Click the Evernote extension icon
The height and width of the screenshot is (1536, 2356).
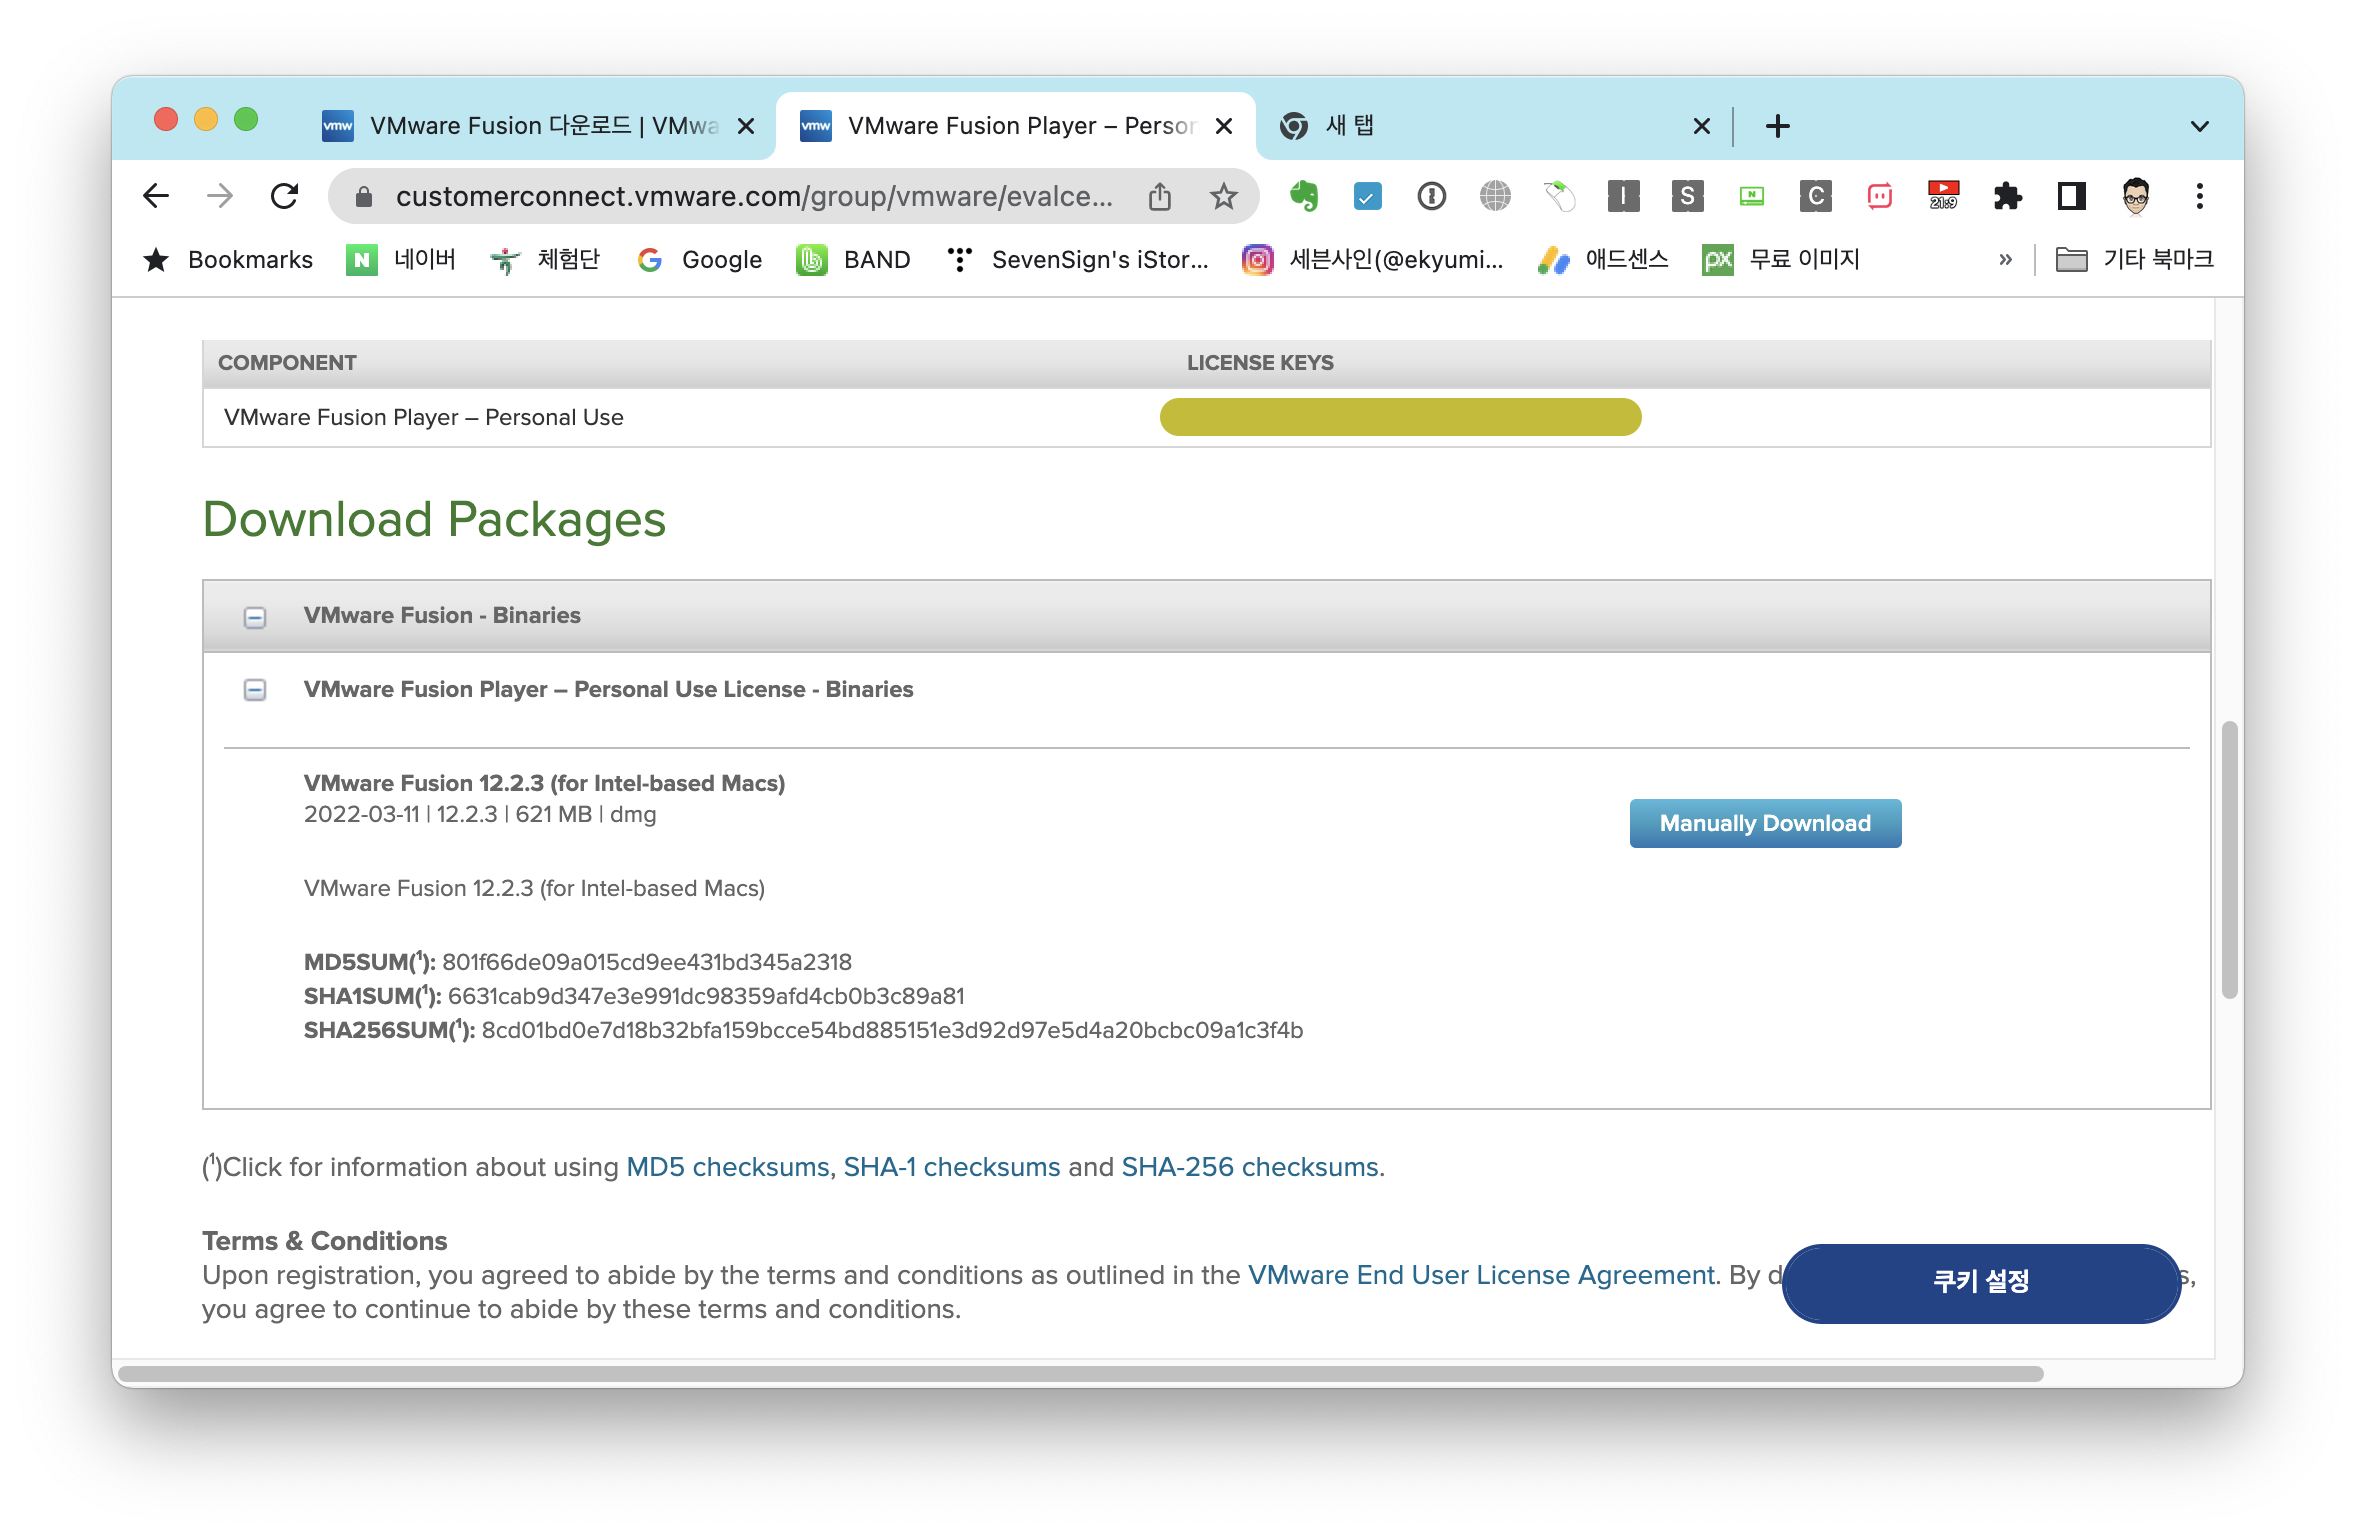(x=1303, y=196)
